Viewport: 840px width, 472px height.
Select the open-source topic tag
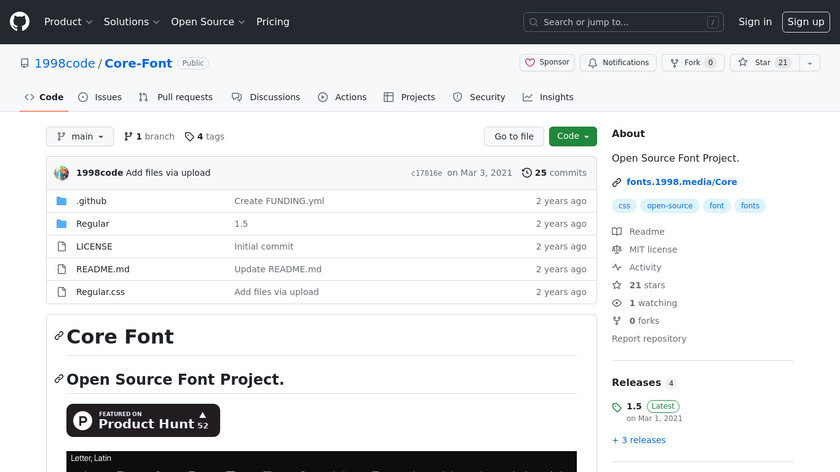pos(669,206)
